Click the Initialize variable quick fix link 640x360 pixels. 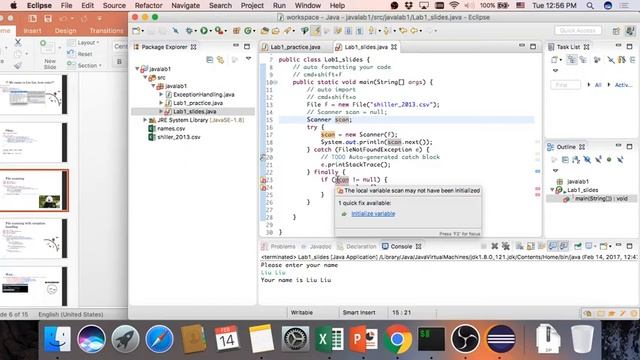pos(373,213)
